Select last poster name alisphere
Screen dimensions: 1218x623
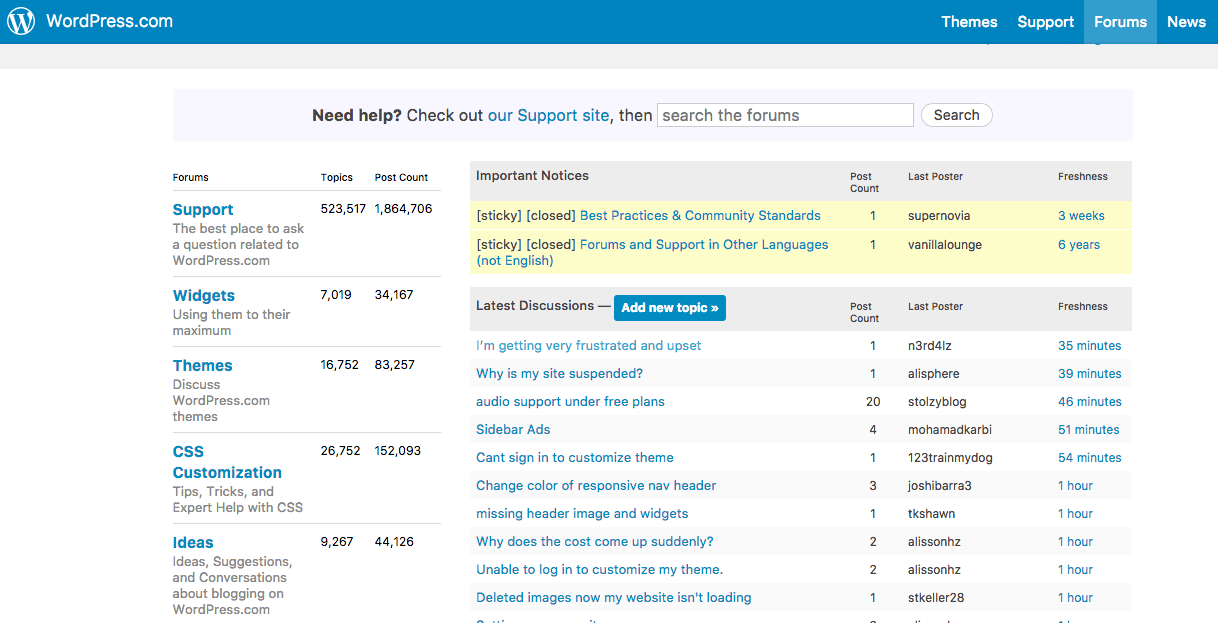(934, 373)
